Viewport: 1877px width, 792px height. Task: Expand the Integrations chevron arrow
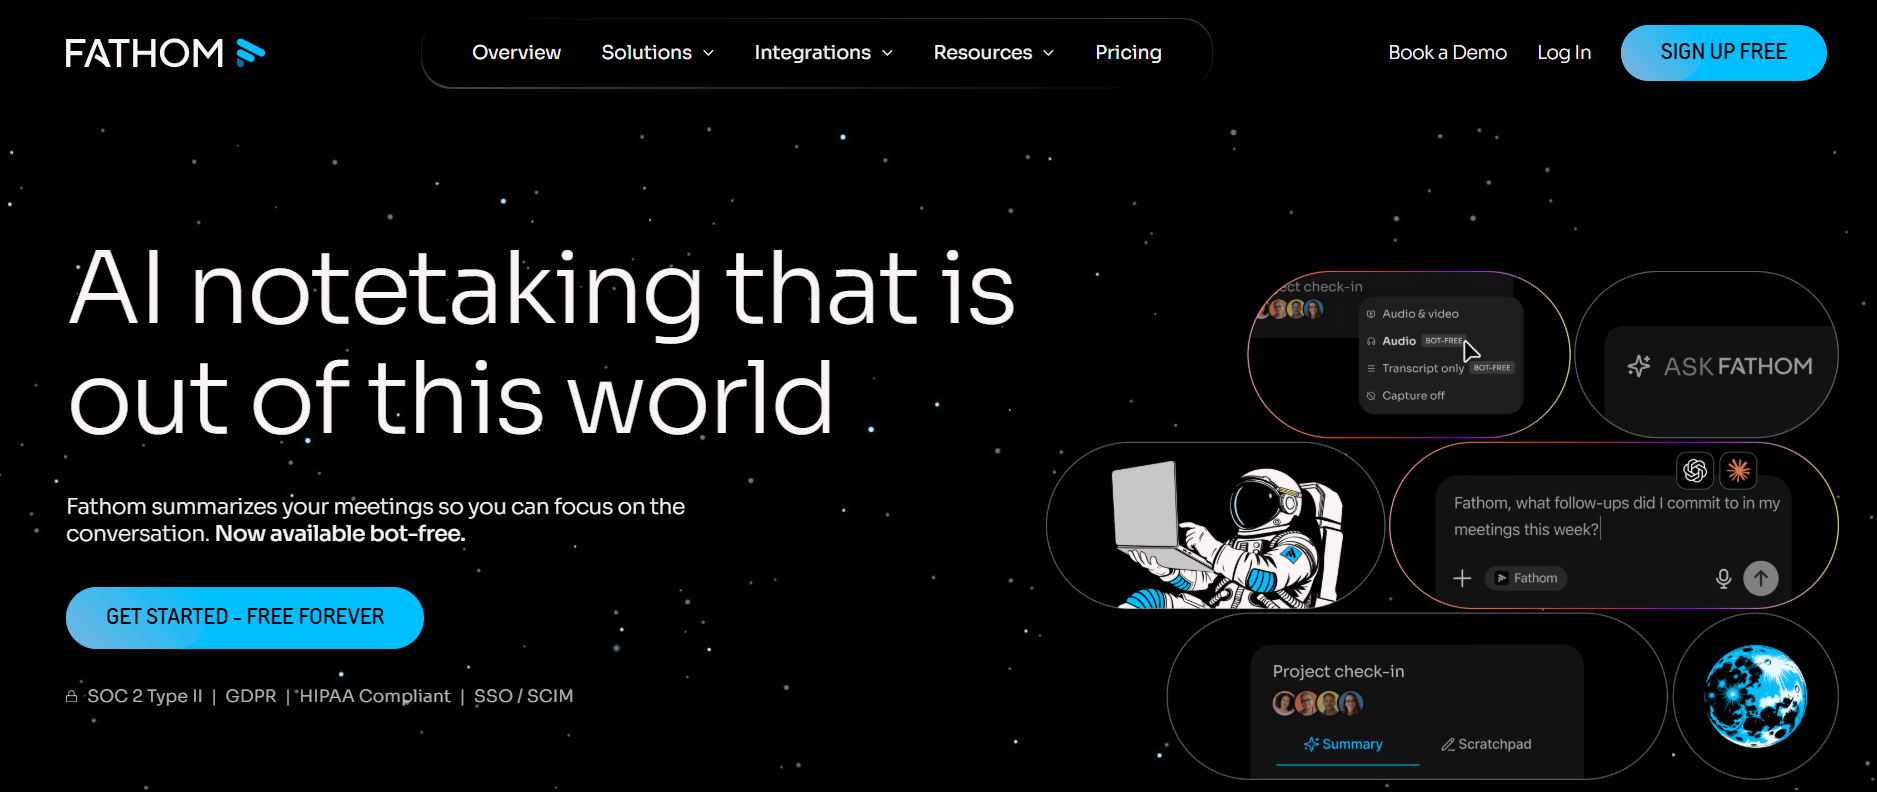(x=887, y=53)
